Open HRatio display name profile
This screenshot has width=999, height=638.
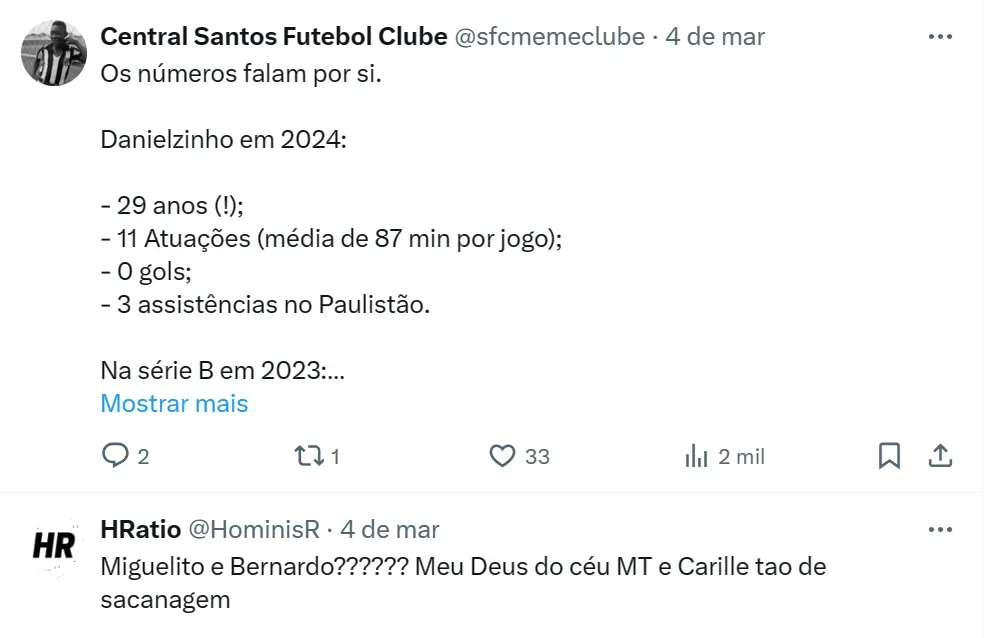[x=139, y=529]
